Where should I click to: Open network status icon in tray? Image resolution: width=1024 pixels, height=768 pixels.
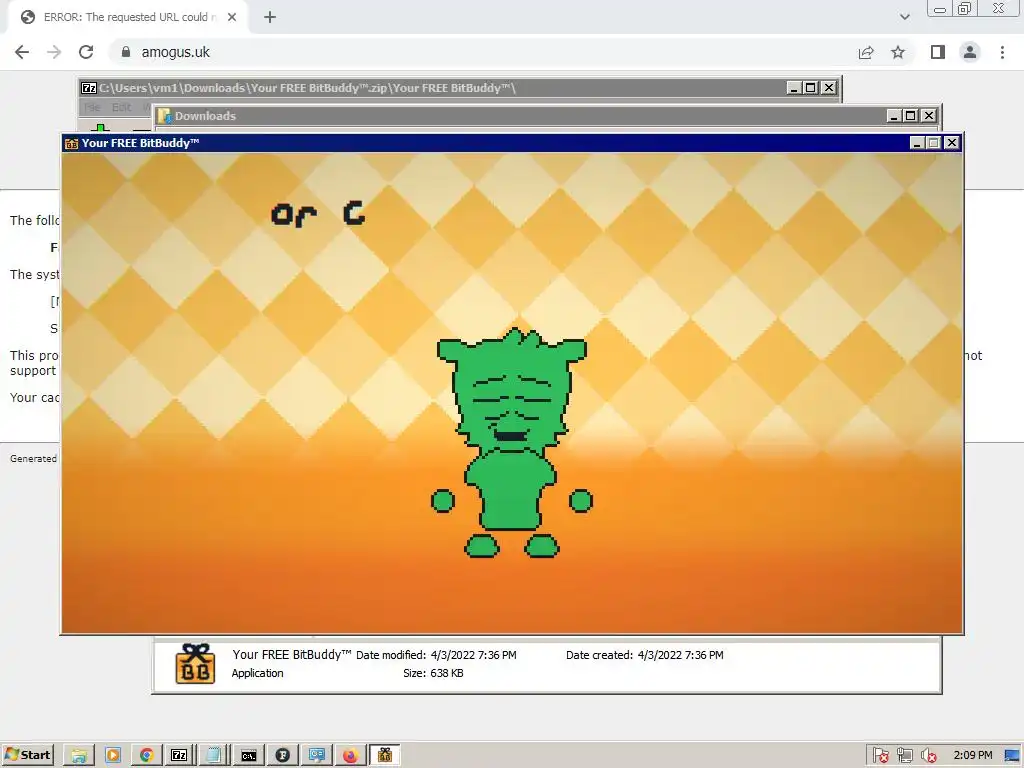pyautogui.click(x=904, y=756)
